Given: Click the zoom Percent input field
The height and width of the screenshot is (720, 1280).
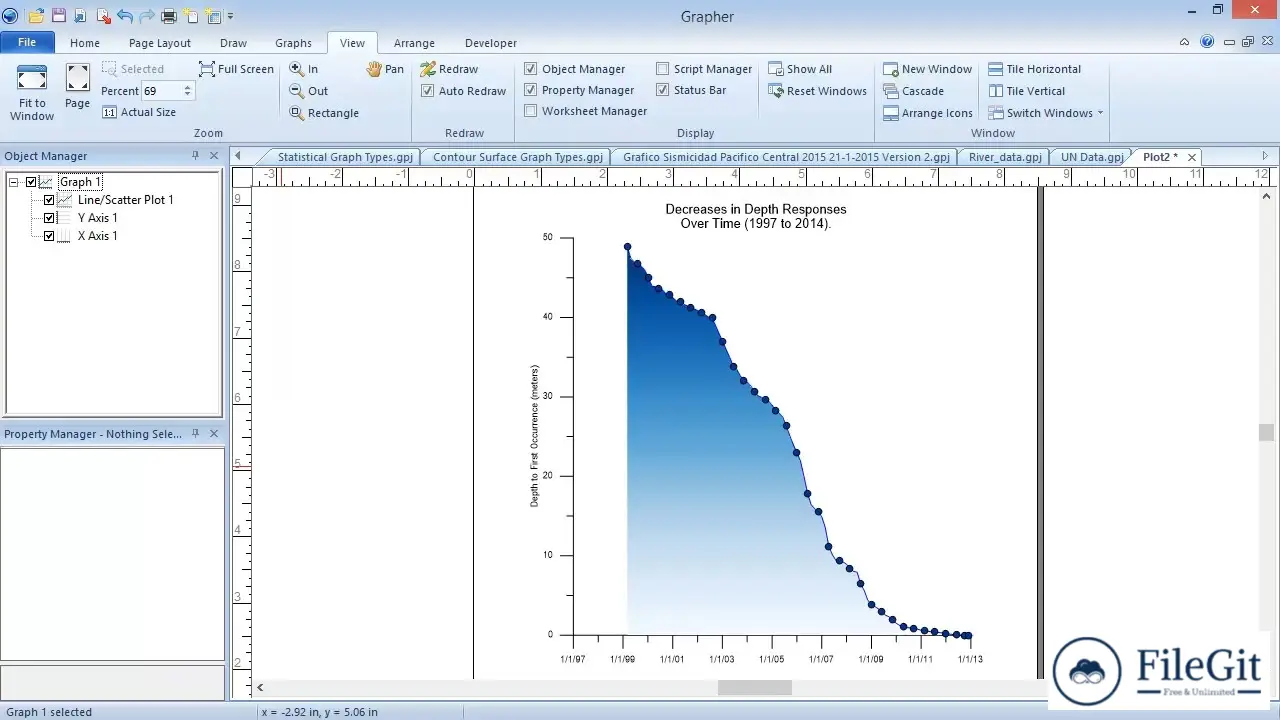Looking at the screenshot, I should pos(161,91).
